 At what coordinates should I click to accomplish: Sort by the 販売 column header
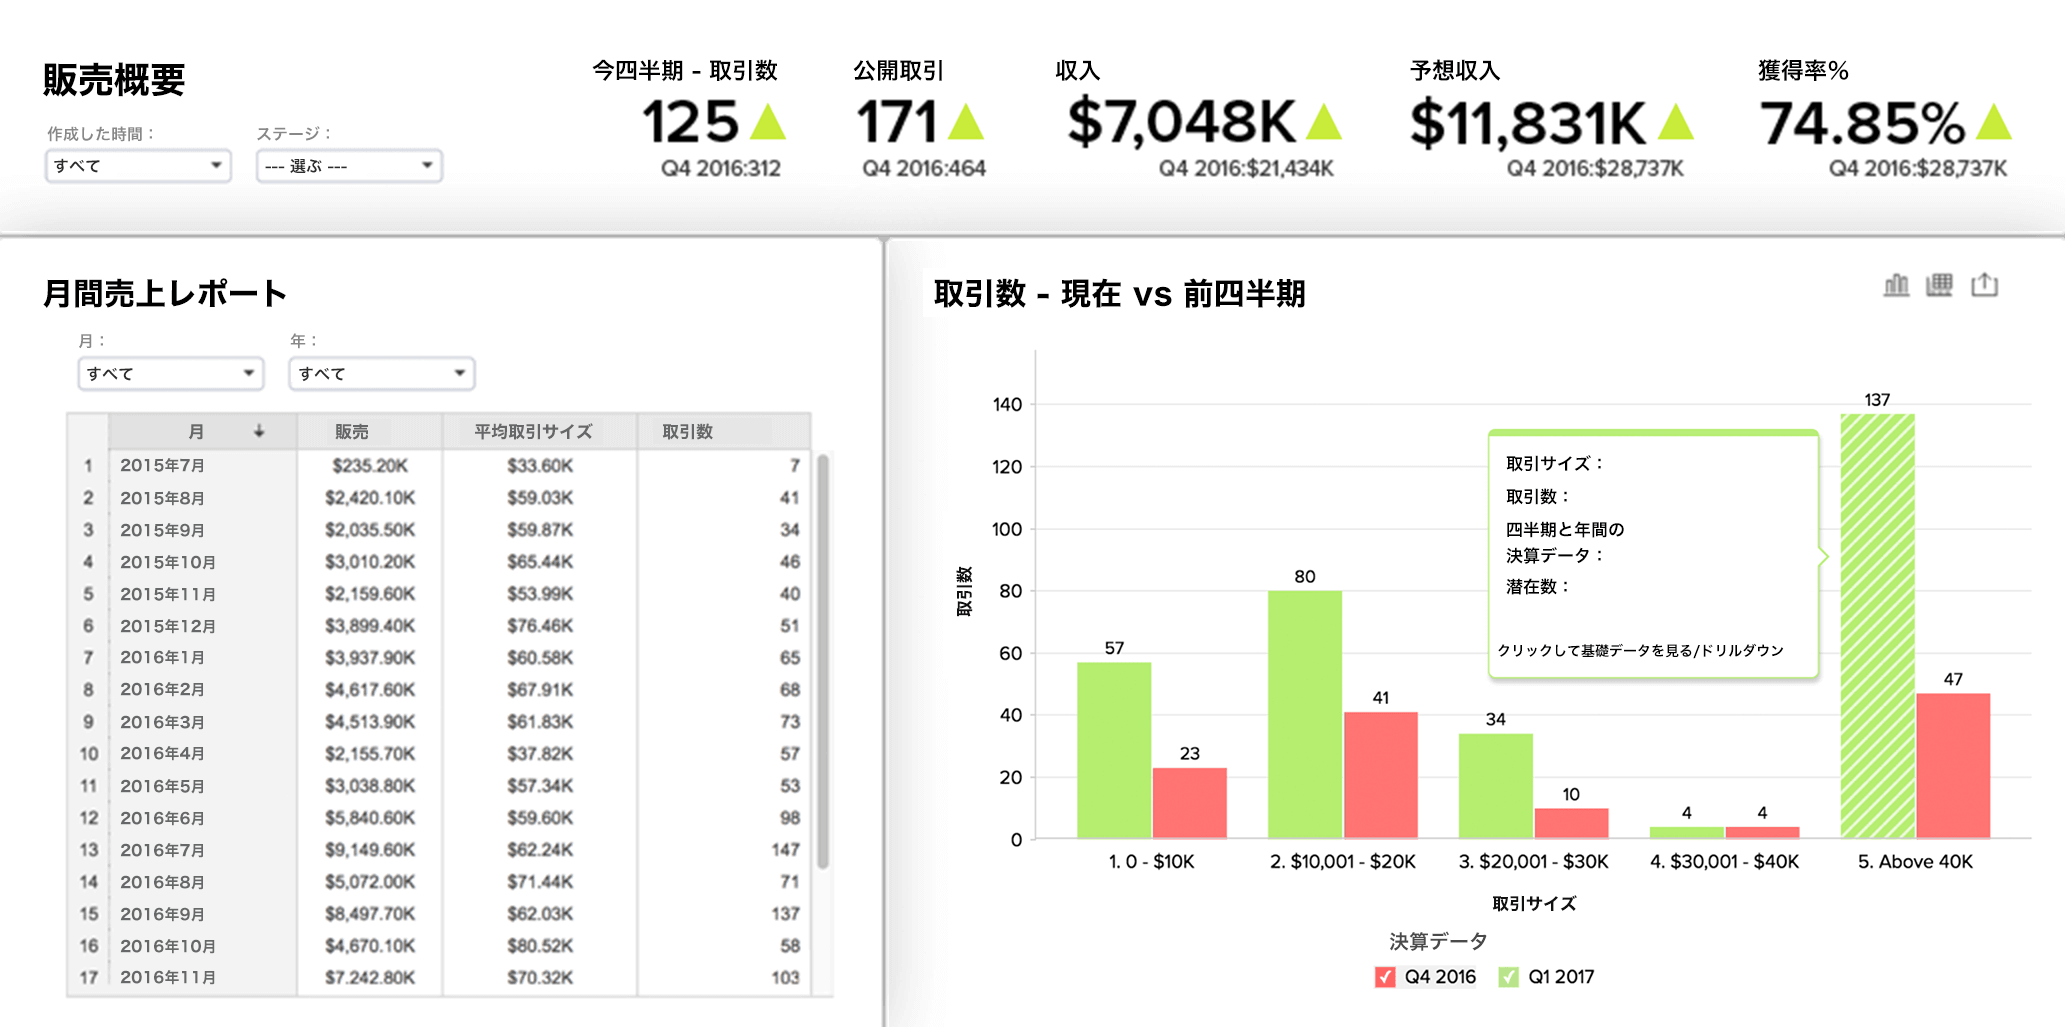pos(351,432)
